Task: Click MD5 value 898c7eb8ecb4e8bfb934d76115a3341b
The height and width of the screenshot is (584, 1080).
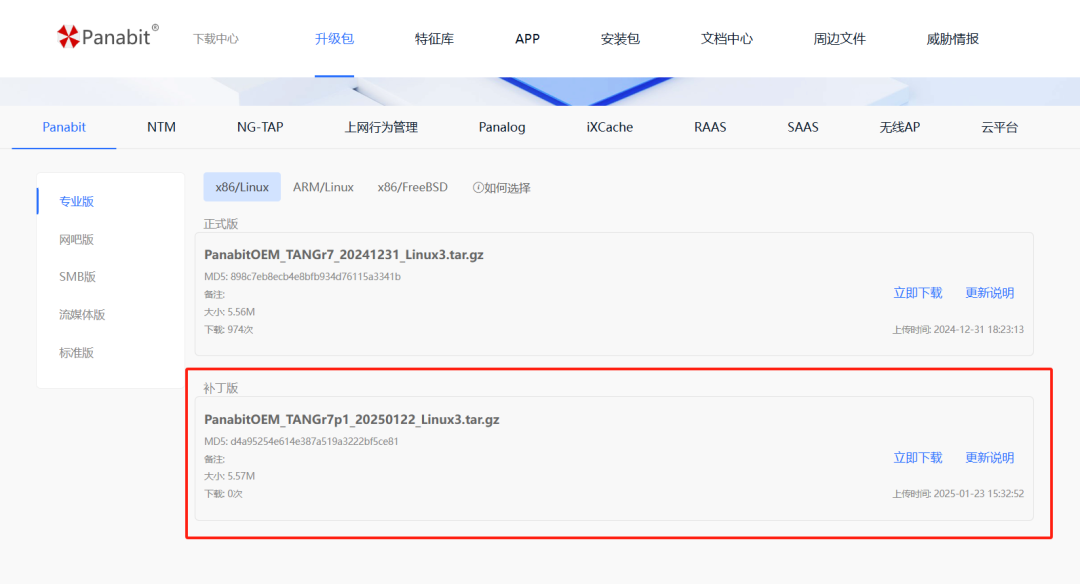Action: 315,276
